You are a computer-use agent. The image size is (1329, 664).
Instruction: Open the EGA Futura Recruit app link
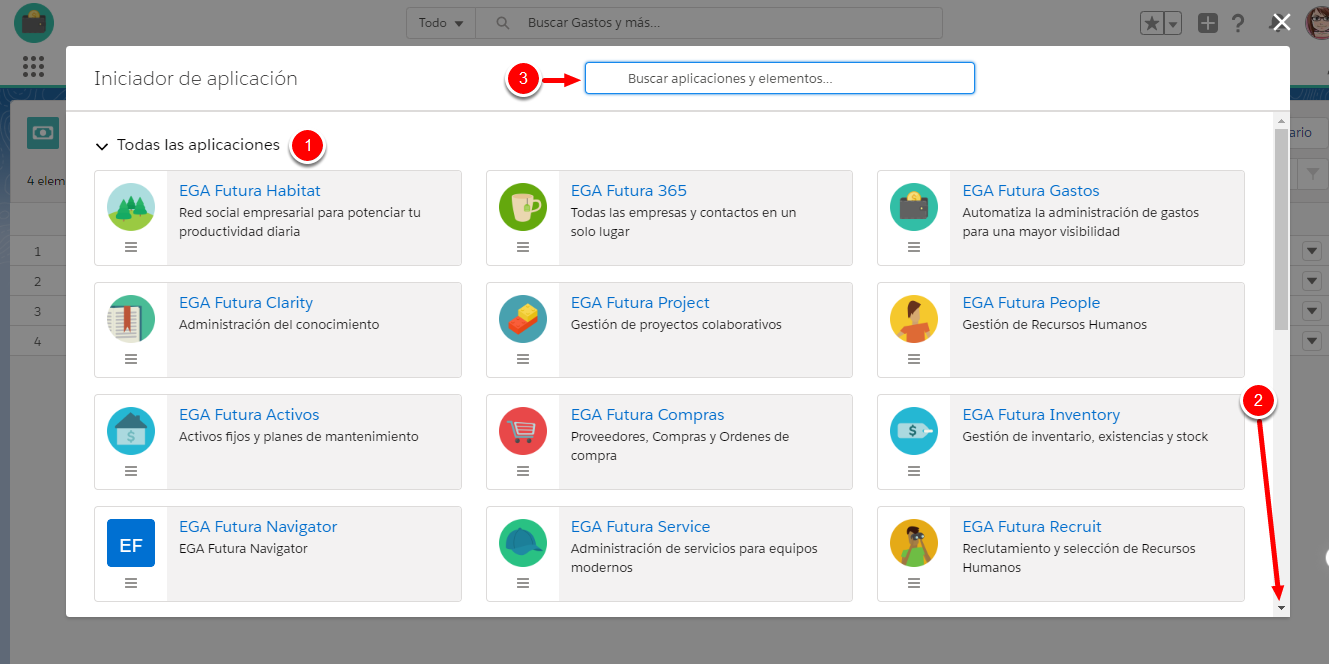[1031, 527]
